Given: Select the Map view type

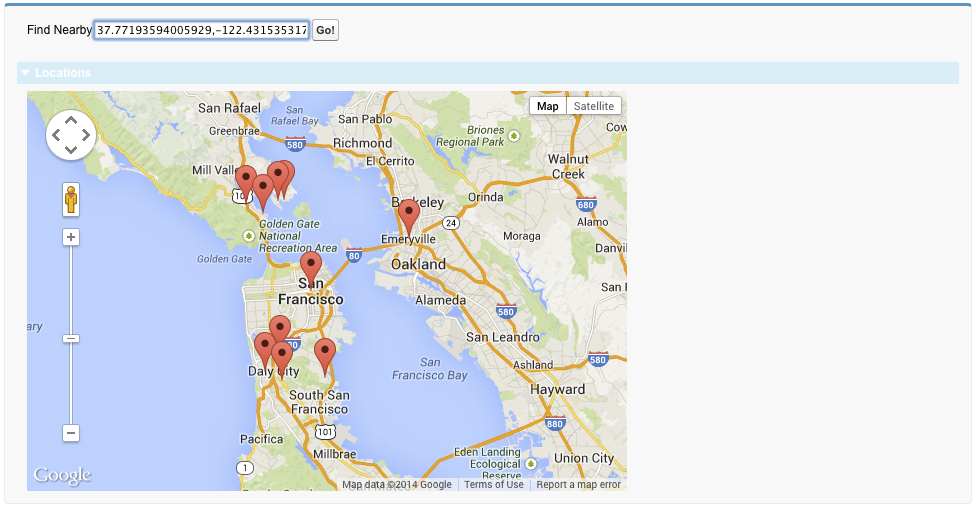Looking at the screenshot, I should 548,106.
